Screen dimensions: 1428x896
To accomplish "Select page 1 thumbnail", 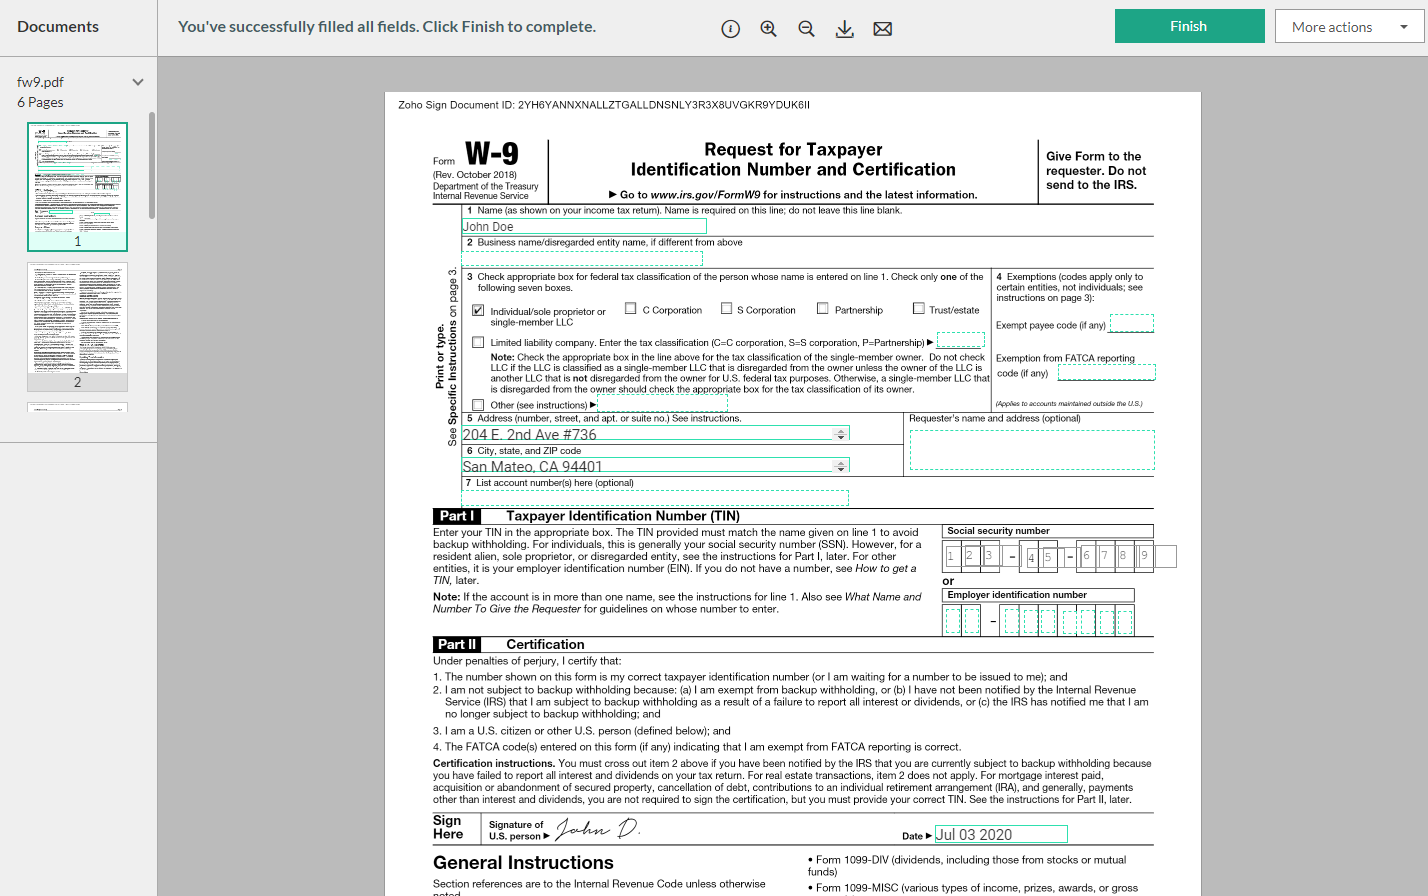I will click(77, 187).
